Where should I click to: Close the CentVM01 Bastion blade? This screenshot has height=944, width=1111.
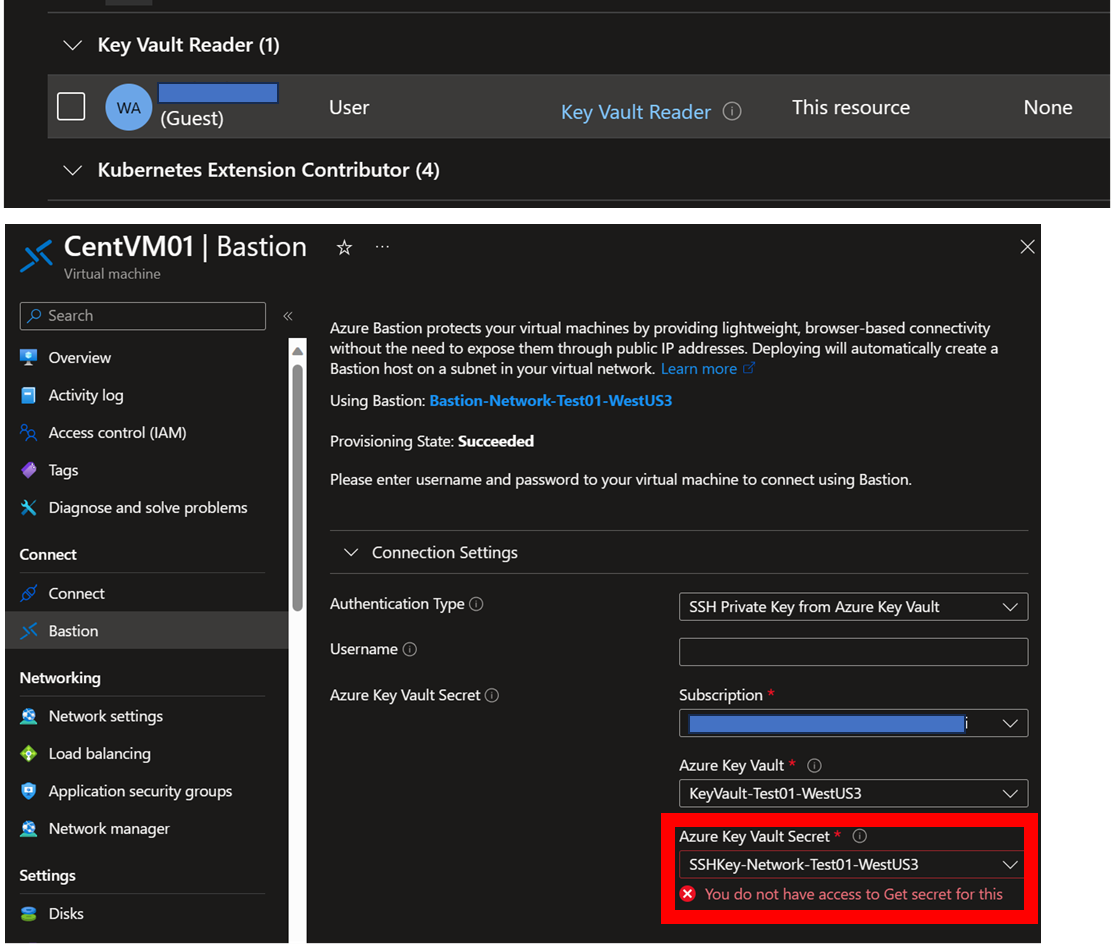coord(1027,247)
